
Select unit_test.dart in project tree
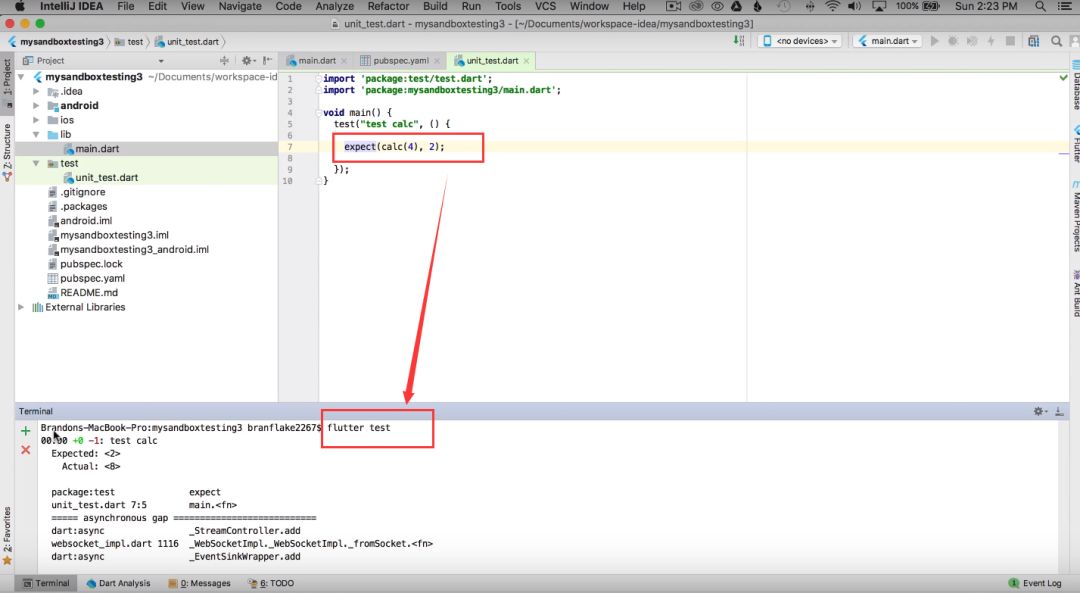[101, 178]
